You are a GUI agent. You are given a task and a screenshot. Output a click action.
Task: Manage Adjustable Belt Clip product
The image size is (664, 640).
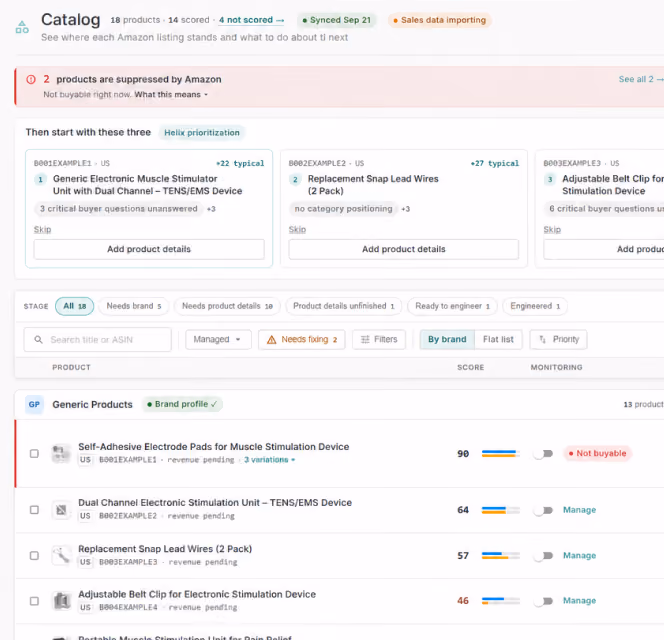click(579, 601)
